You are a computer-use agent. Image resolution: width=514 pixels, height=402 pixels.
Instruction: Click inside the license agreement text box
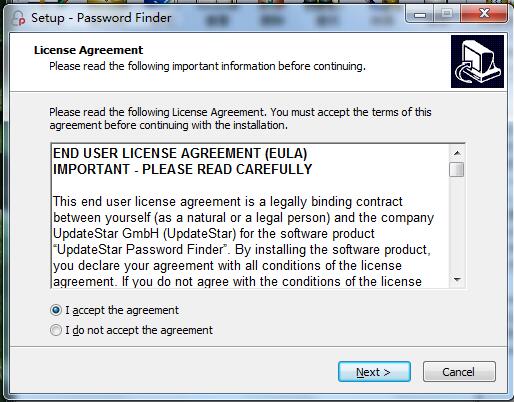point(249,215)
